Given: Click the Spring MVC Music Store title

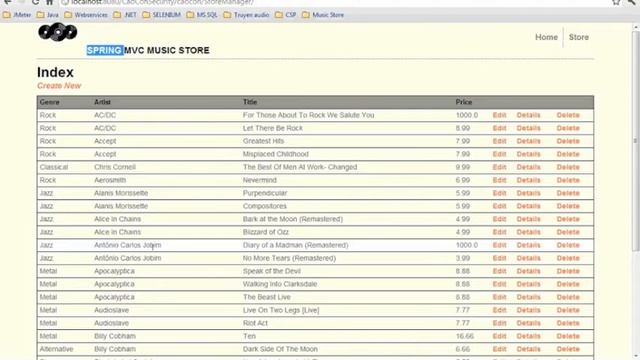Looking at the screenshot, I should pyautogui.click(x=148, y=50).
